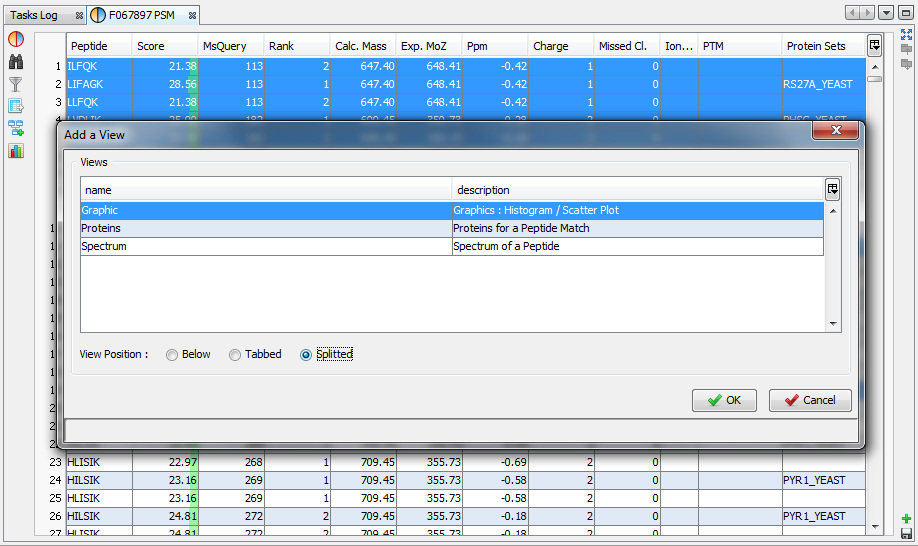Click the blue expand-arrows fullscreen icon

click(x=906, y=34)
